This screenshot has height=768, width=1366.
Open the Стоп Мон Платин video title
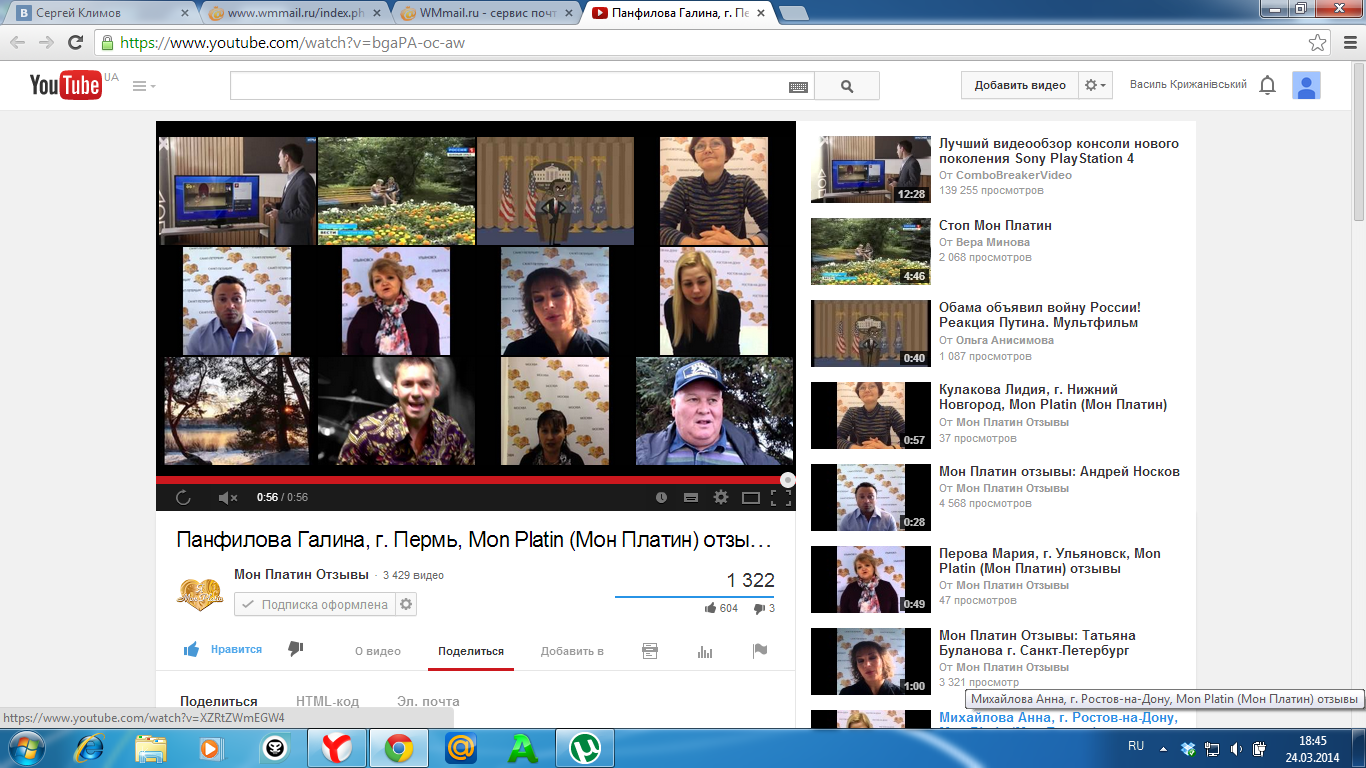995,225
